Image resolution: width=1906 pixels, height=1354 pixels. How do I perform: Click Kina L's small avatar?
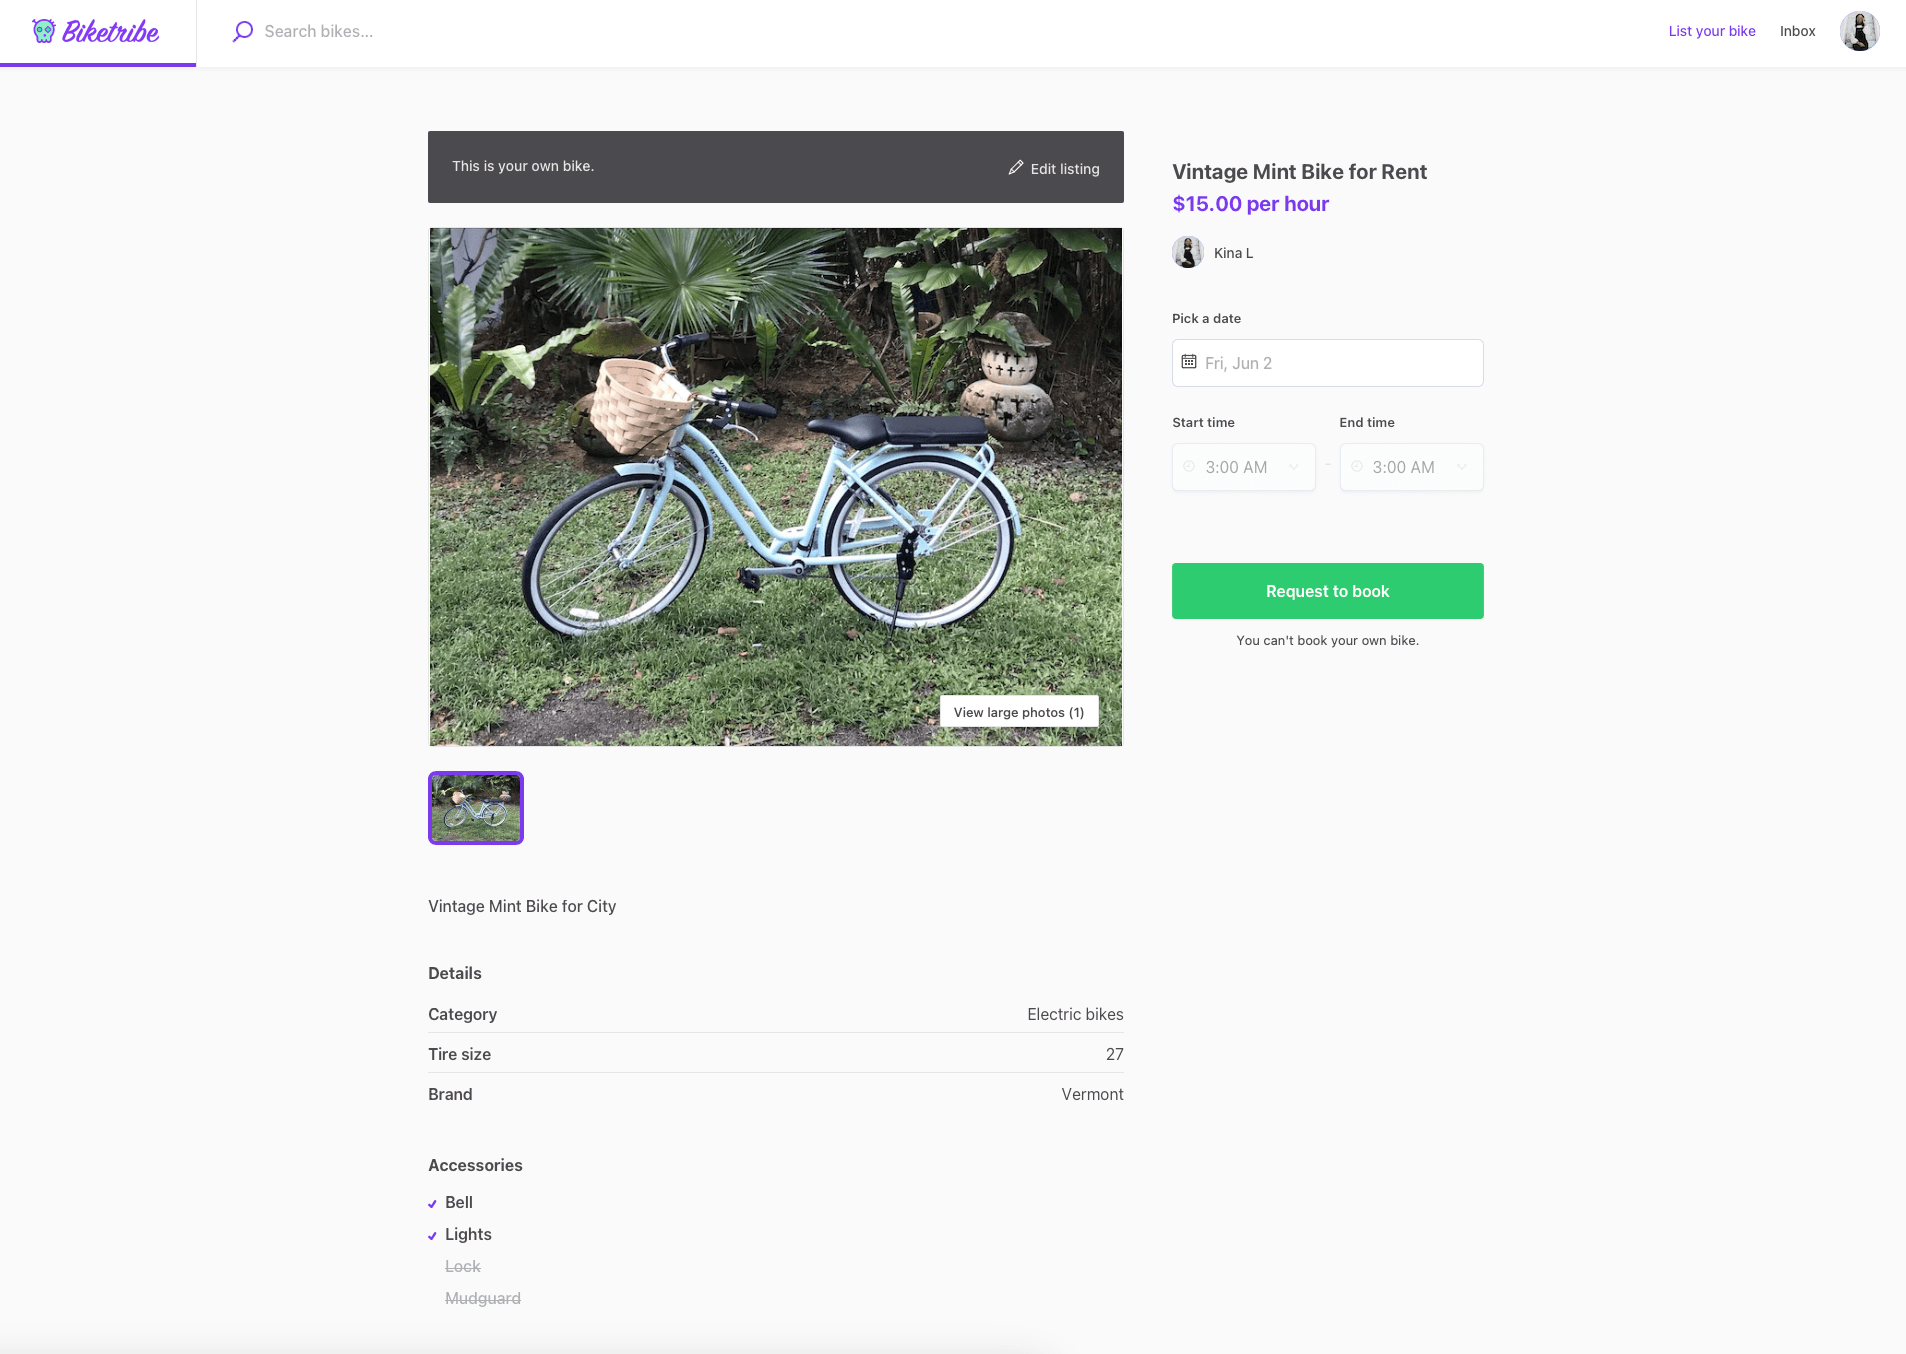click(1188, 252)
